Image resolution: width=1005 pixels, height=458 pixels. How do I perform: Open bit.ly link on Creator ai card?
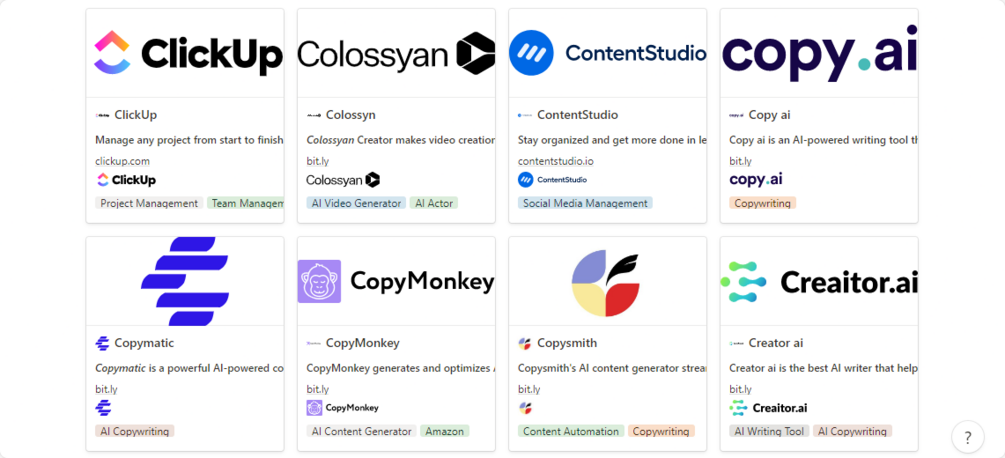(740, 389)
